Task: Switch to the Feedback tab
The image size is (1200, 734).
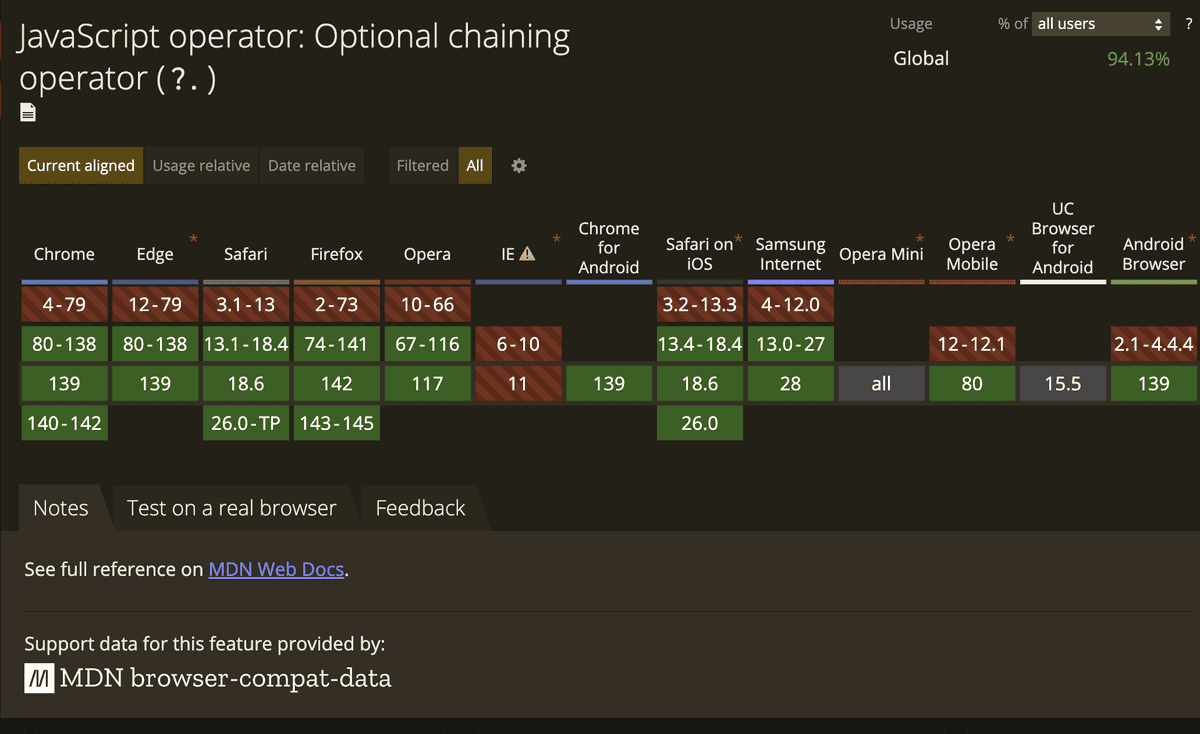Action: (420, 508)
